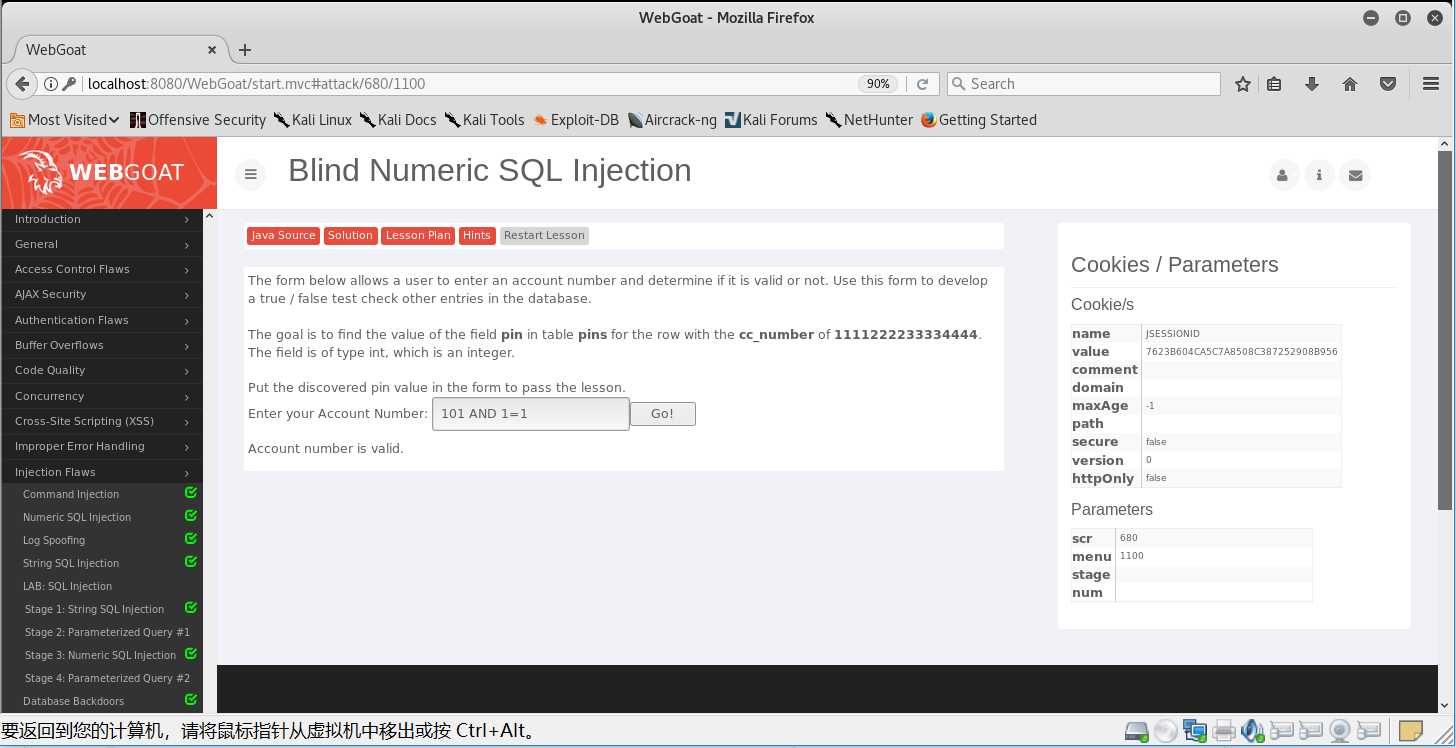Open Stage 3: Numeric SQL Injection
This screenshot has width=1456, height=748.
[100, 655]
